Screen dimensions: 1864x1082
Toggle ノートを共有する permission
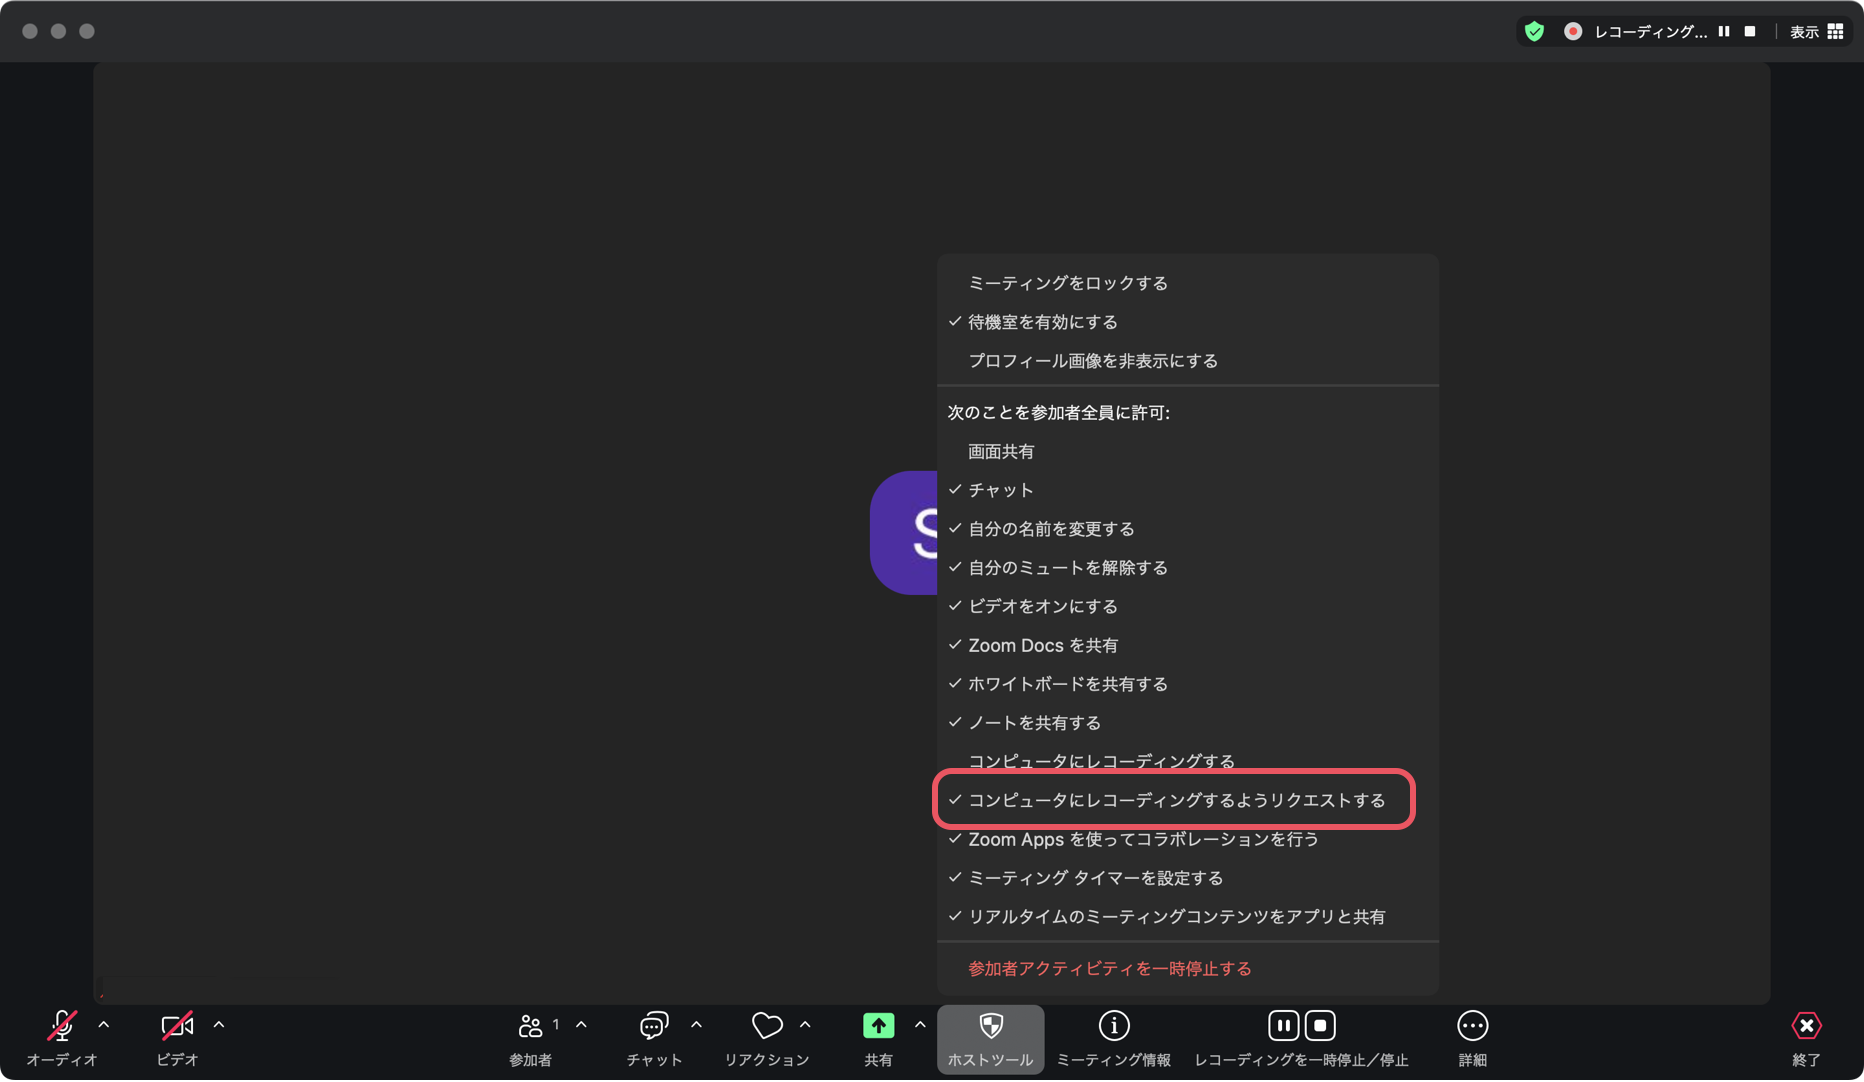(x=1188, y=723)
